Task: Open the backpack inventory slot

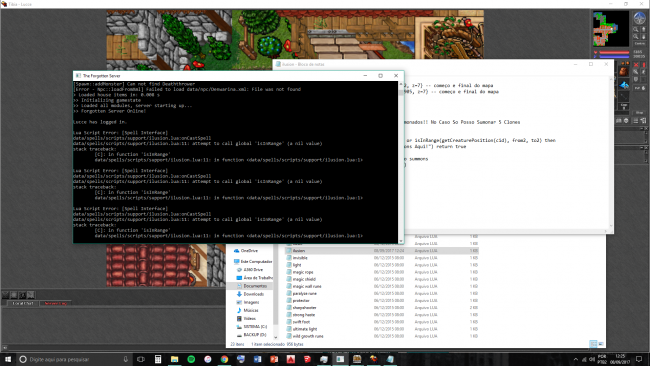Action: pos(624,71)
